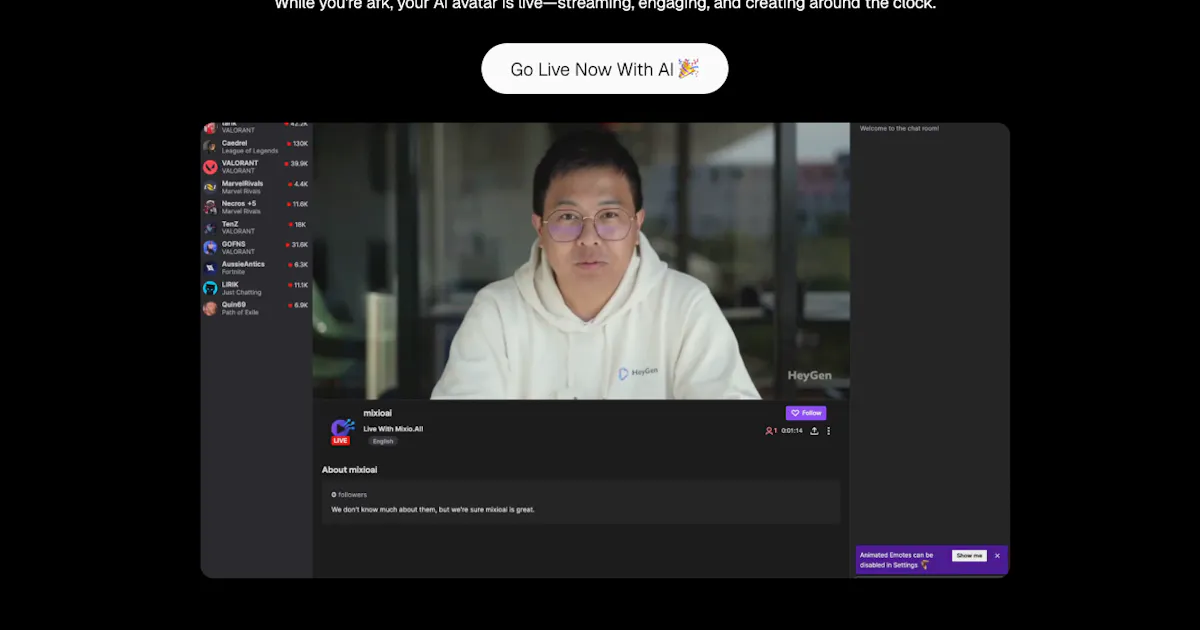Open the three-dot more options menu
The image size is (1200, 630).
click(x=828, y=431)
